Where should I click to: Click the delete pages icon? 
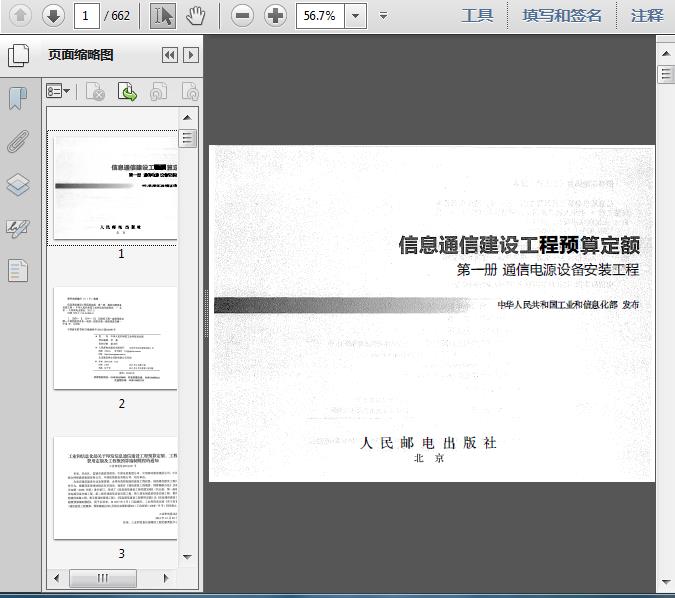[96, 92]
